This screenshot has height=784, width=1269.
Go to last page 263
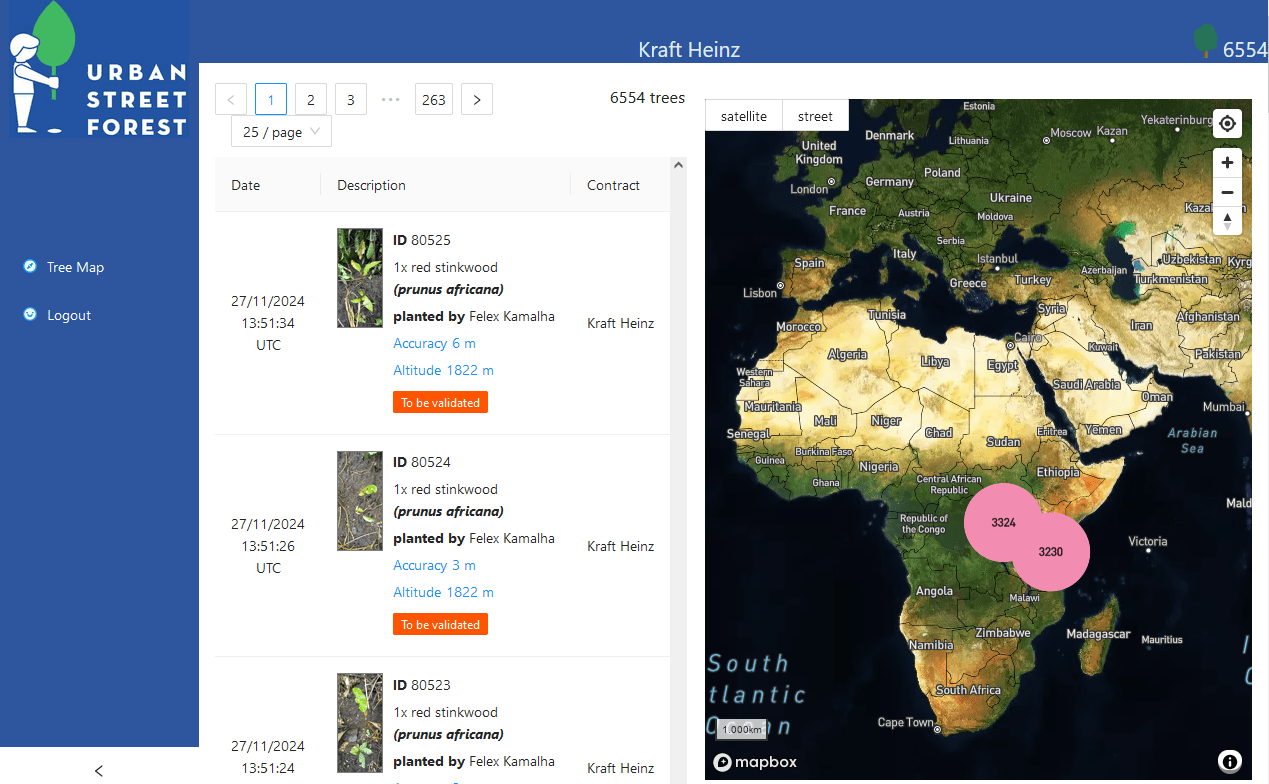coord(434,99)
